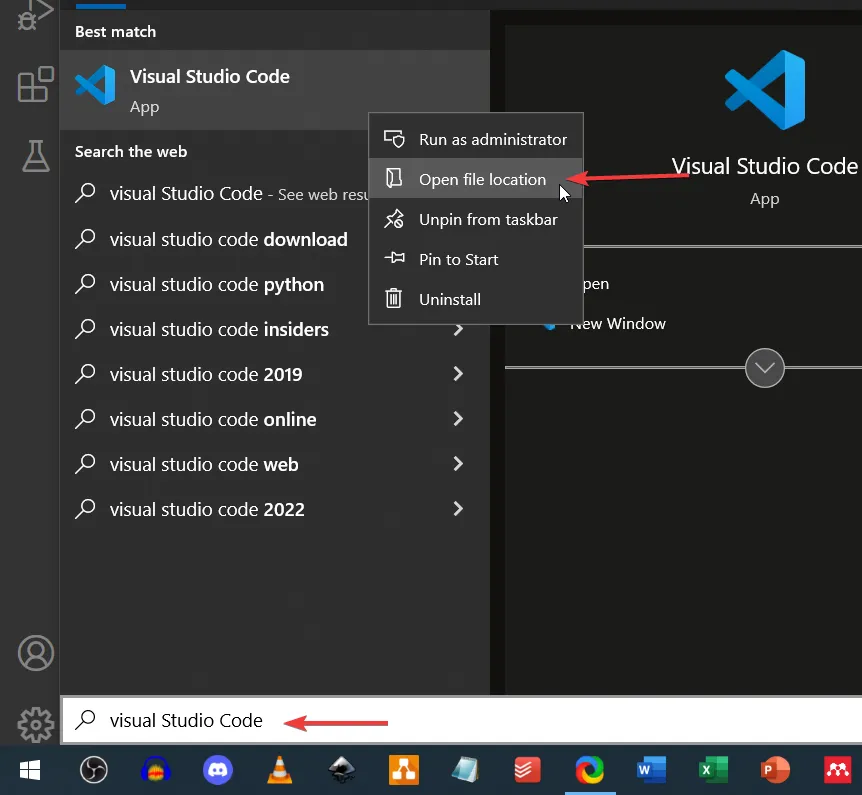Open the red M app in taskbar
Viewport: 862px width, 795px height.
point(837,770)
